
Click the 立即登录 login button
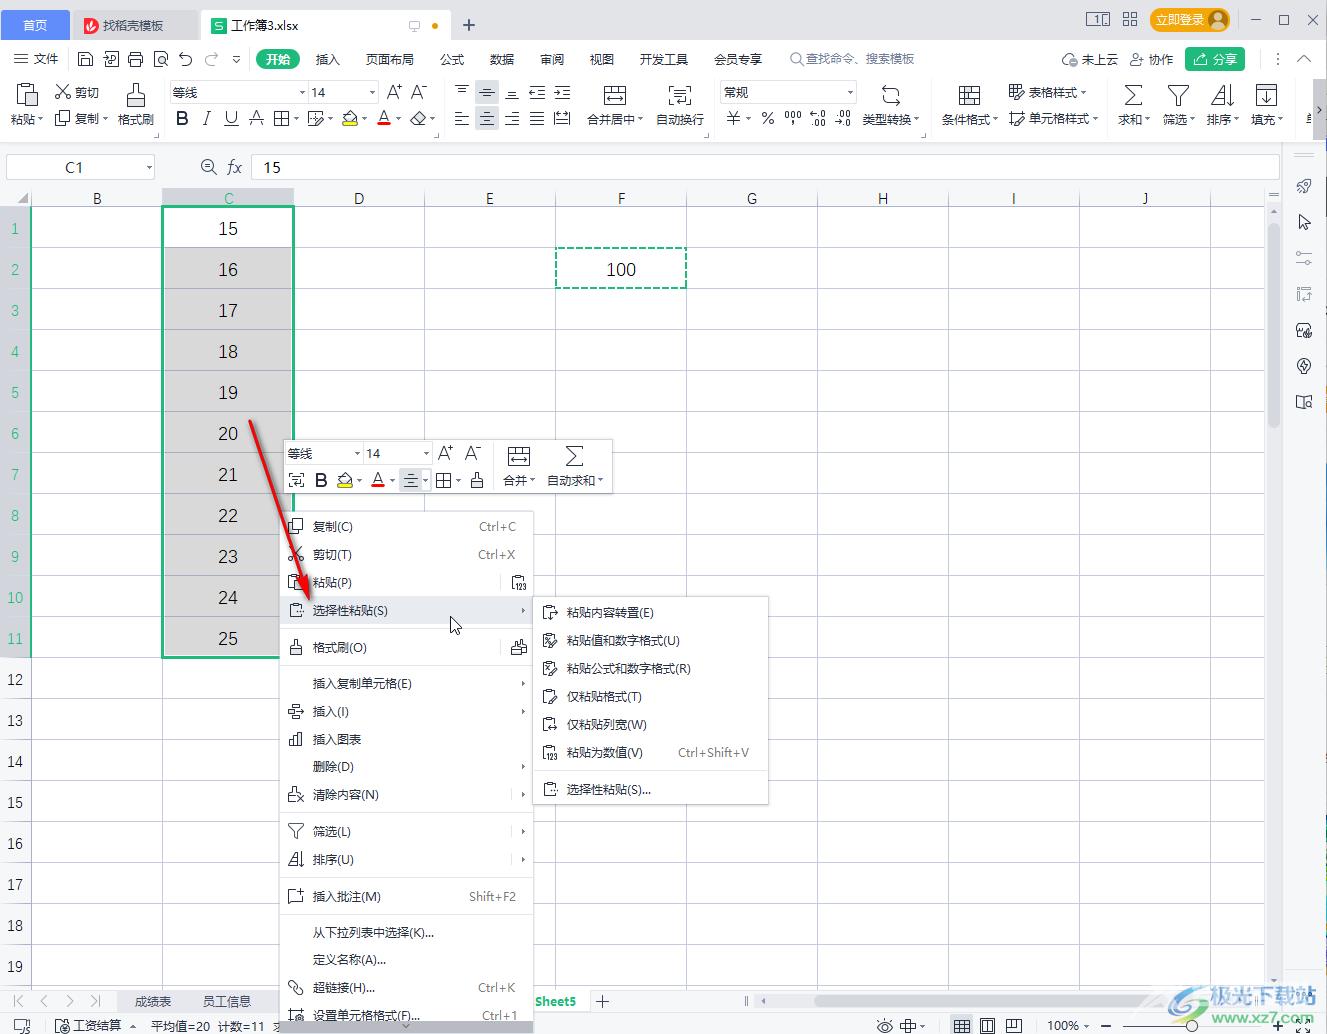pos(1189,20)
